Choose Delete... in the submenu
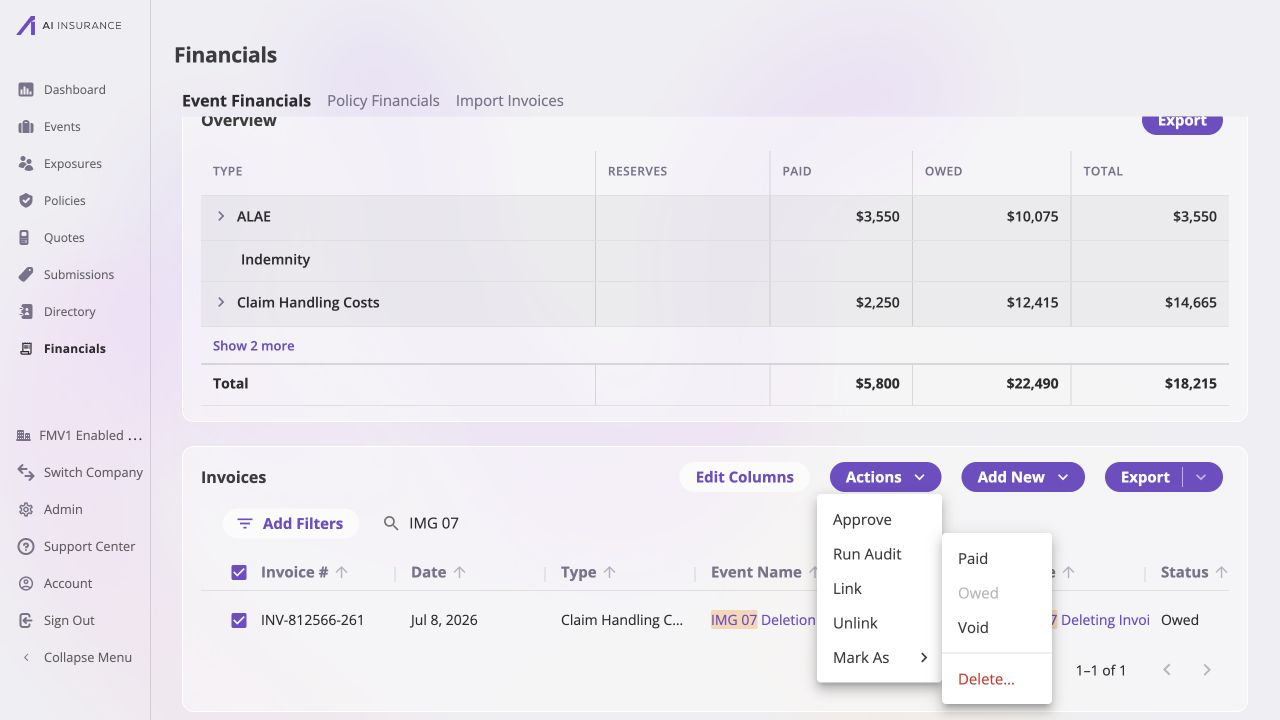 click(997, 679)
